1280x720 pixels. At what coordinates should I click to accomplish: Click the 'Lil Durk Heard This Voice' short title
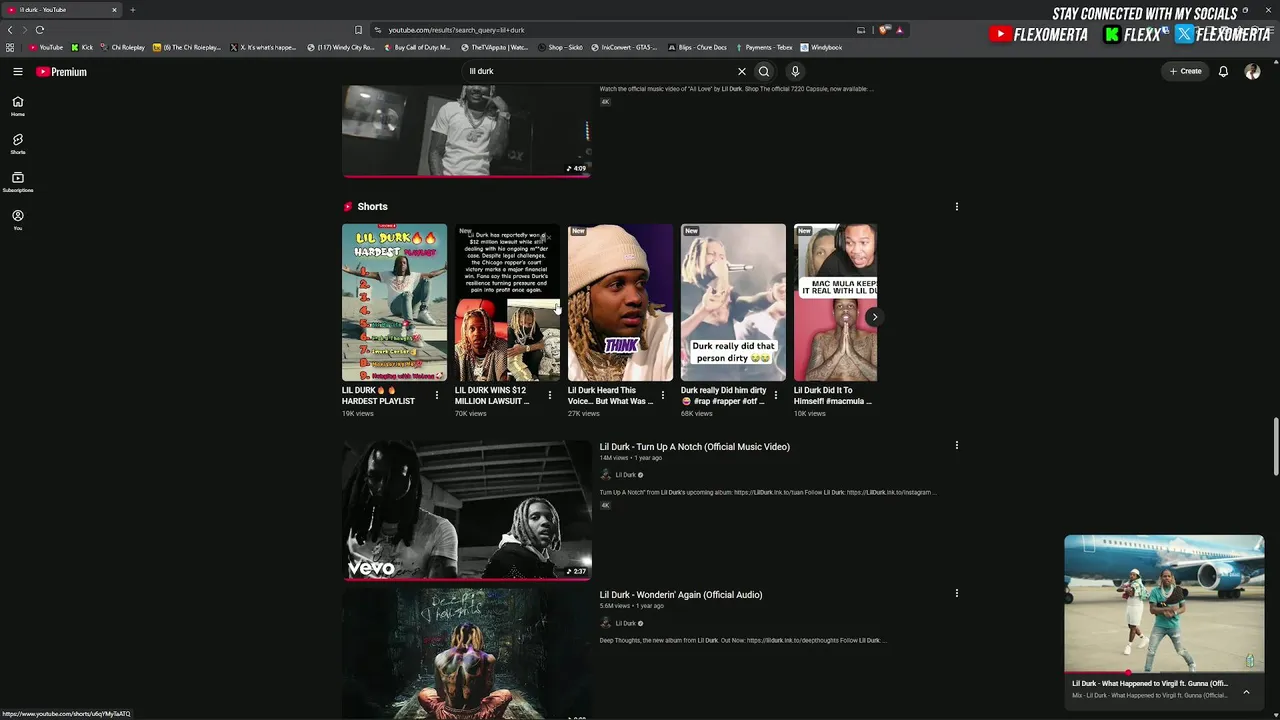coord(611,396)
